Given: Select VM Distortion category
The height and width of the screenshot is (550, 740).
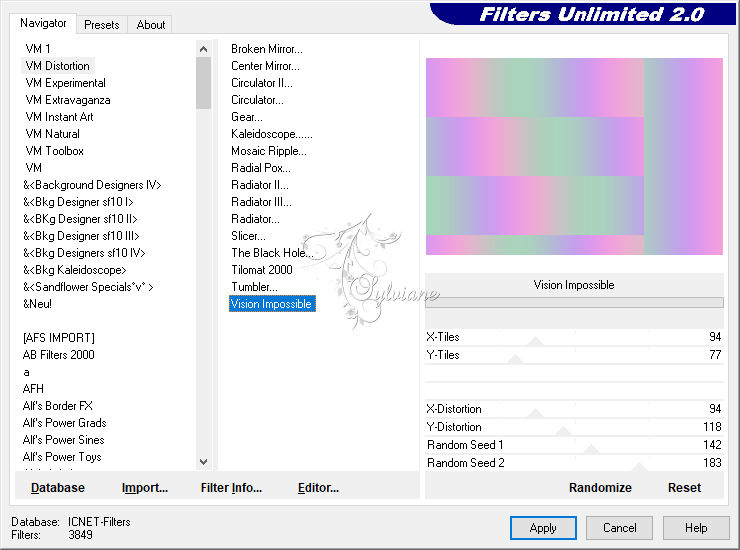Looking at the screenshot, I should pyautogui.click(x=58, y=66).
